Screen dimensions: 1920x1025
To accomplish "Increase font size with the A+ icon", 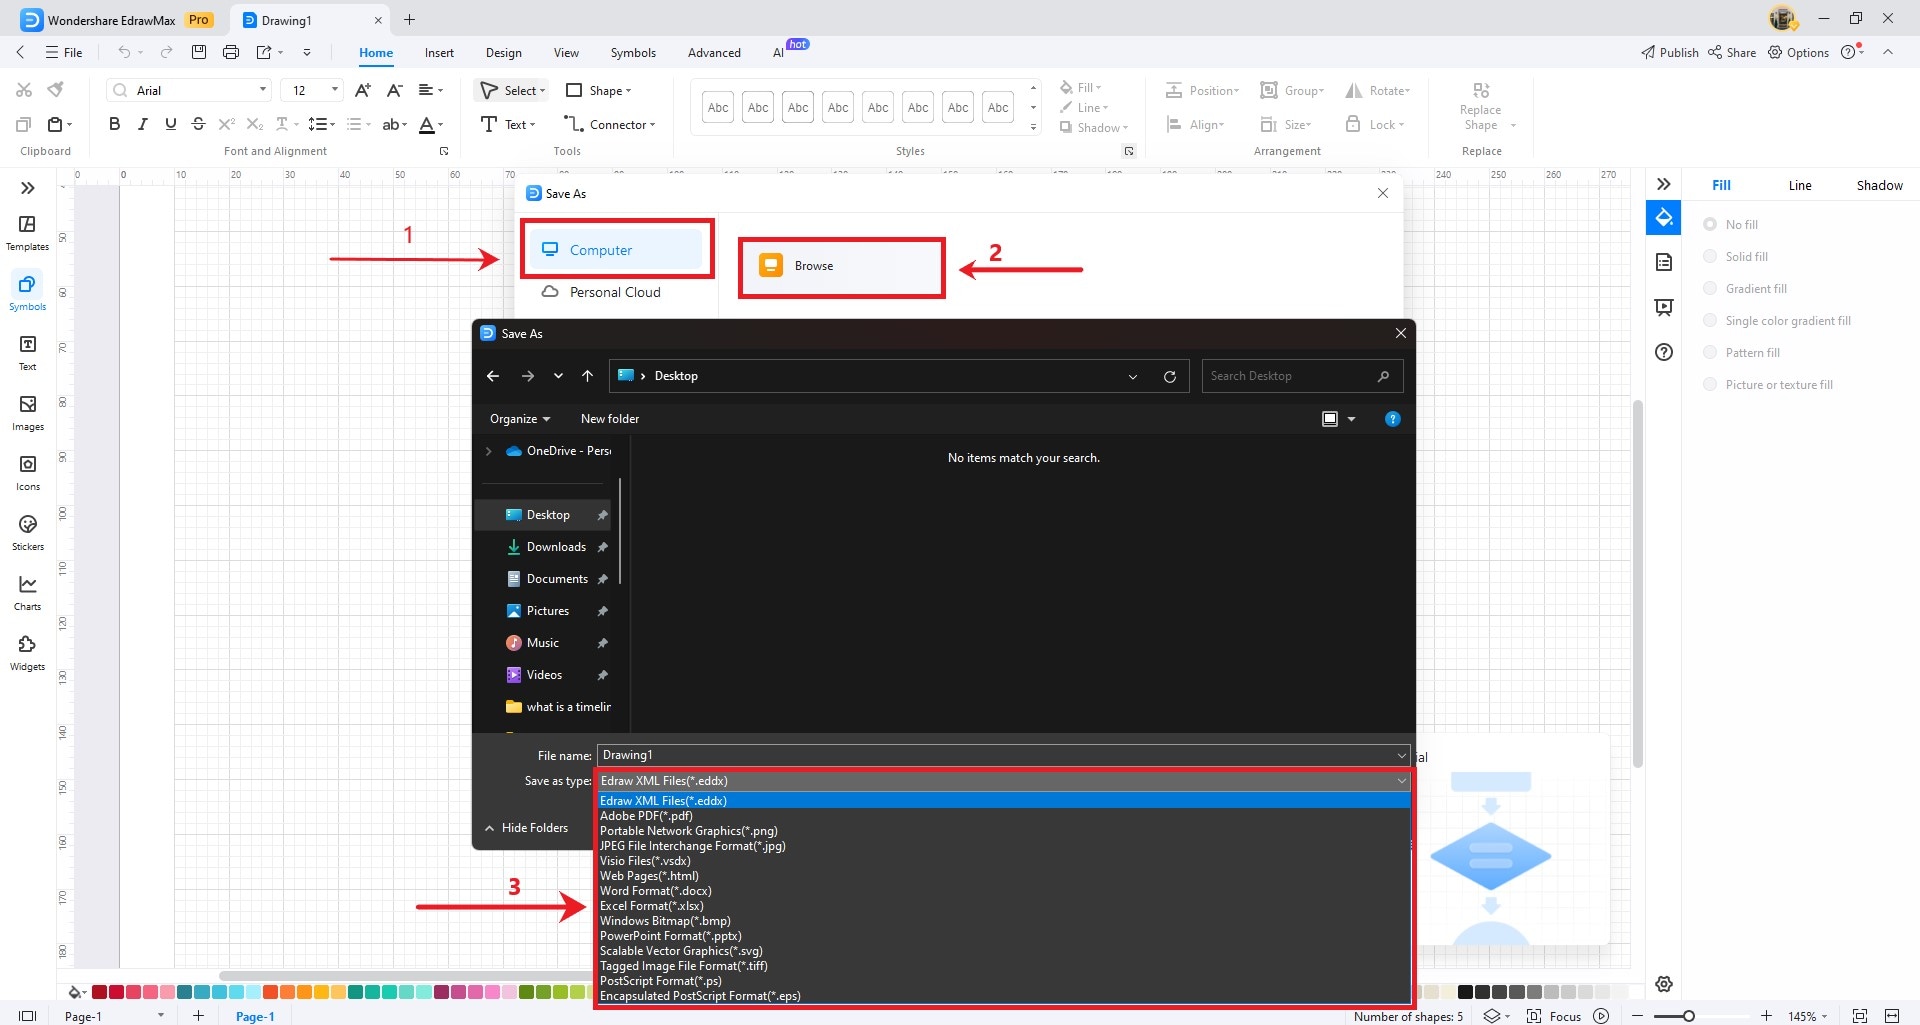I will [363, 90].
